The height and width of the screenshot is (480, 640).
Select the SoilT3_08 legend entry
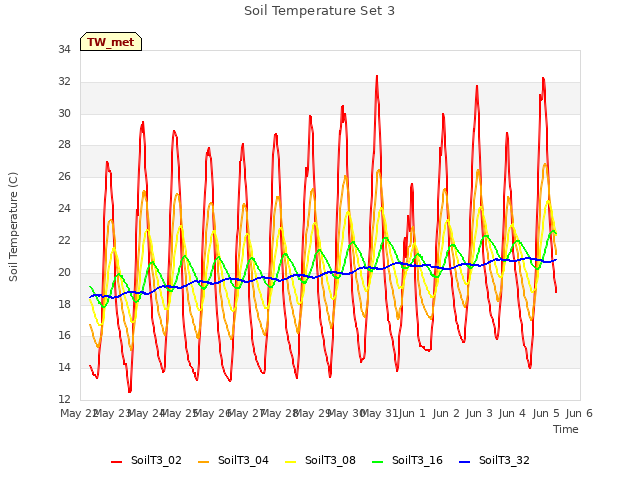[320, 461]
